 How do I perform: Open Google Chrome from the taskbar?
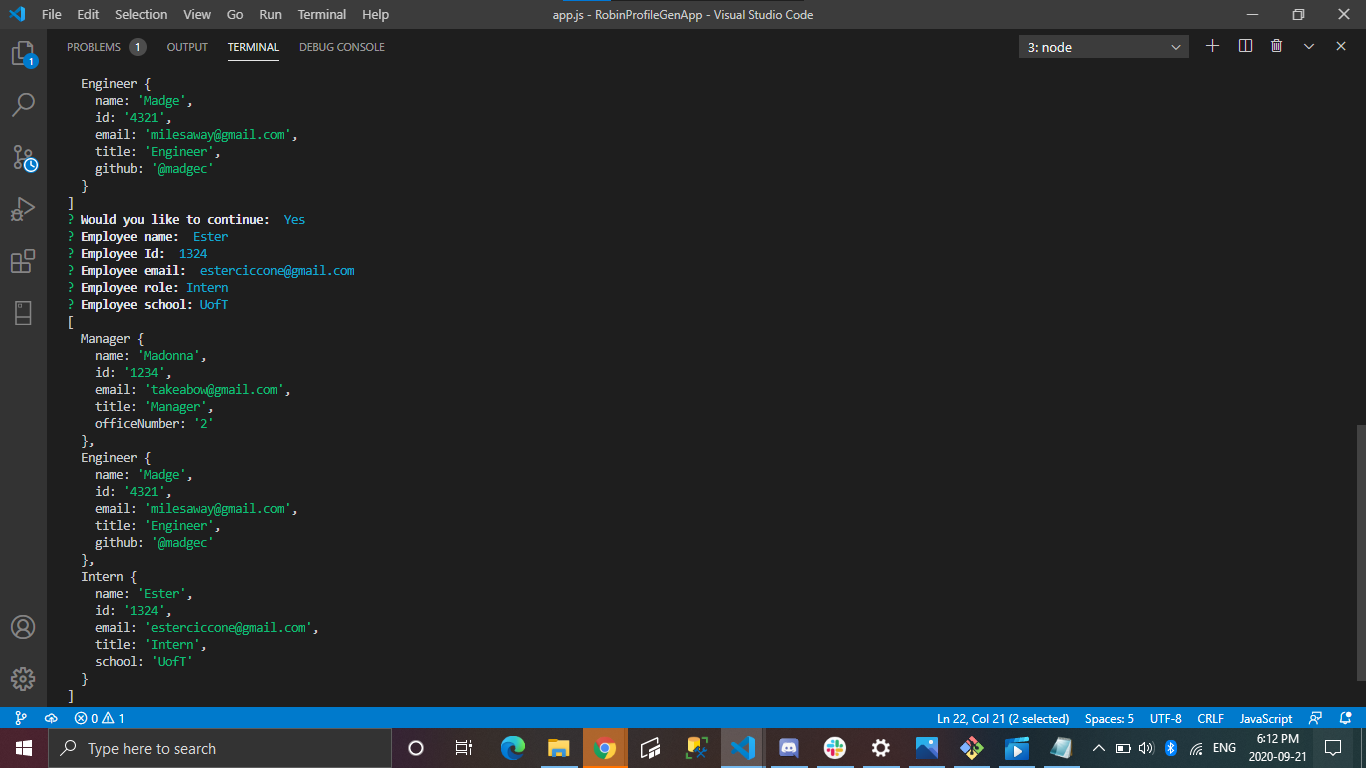point(604,748)
